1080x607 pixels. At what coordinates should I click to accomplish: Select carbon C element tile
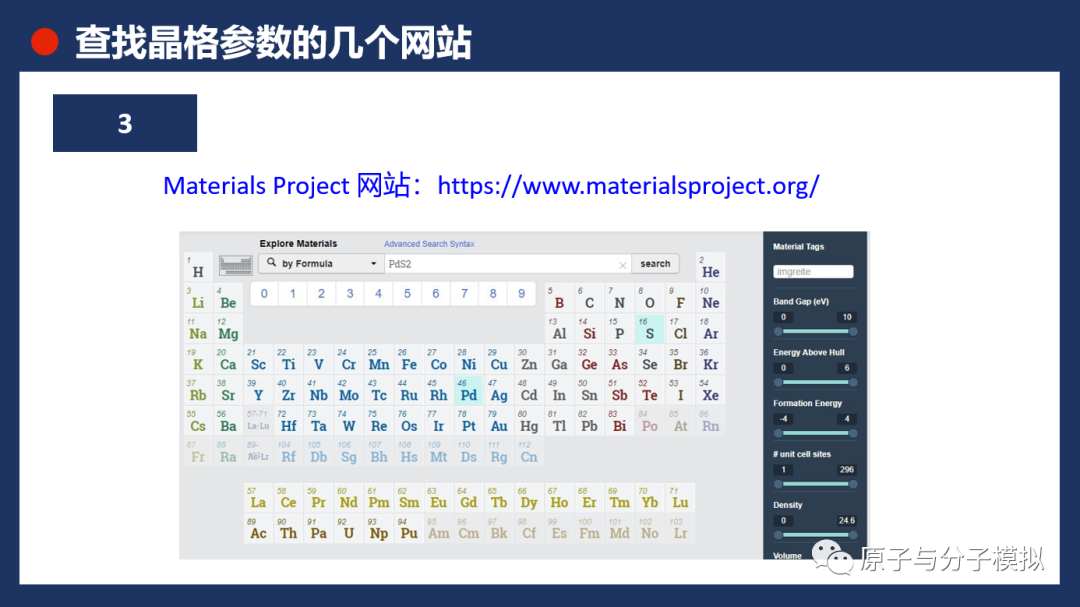[589, 298]
